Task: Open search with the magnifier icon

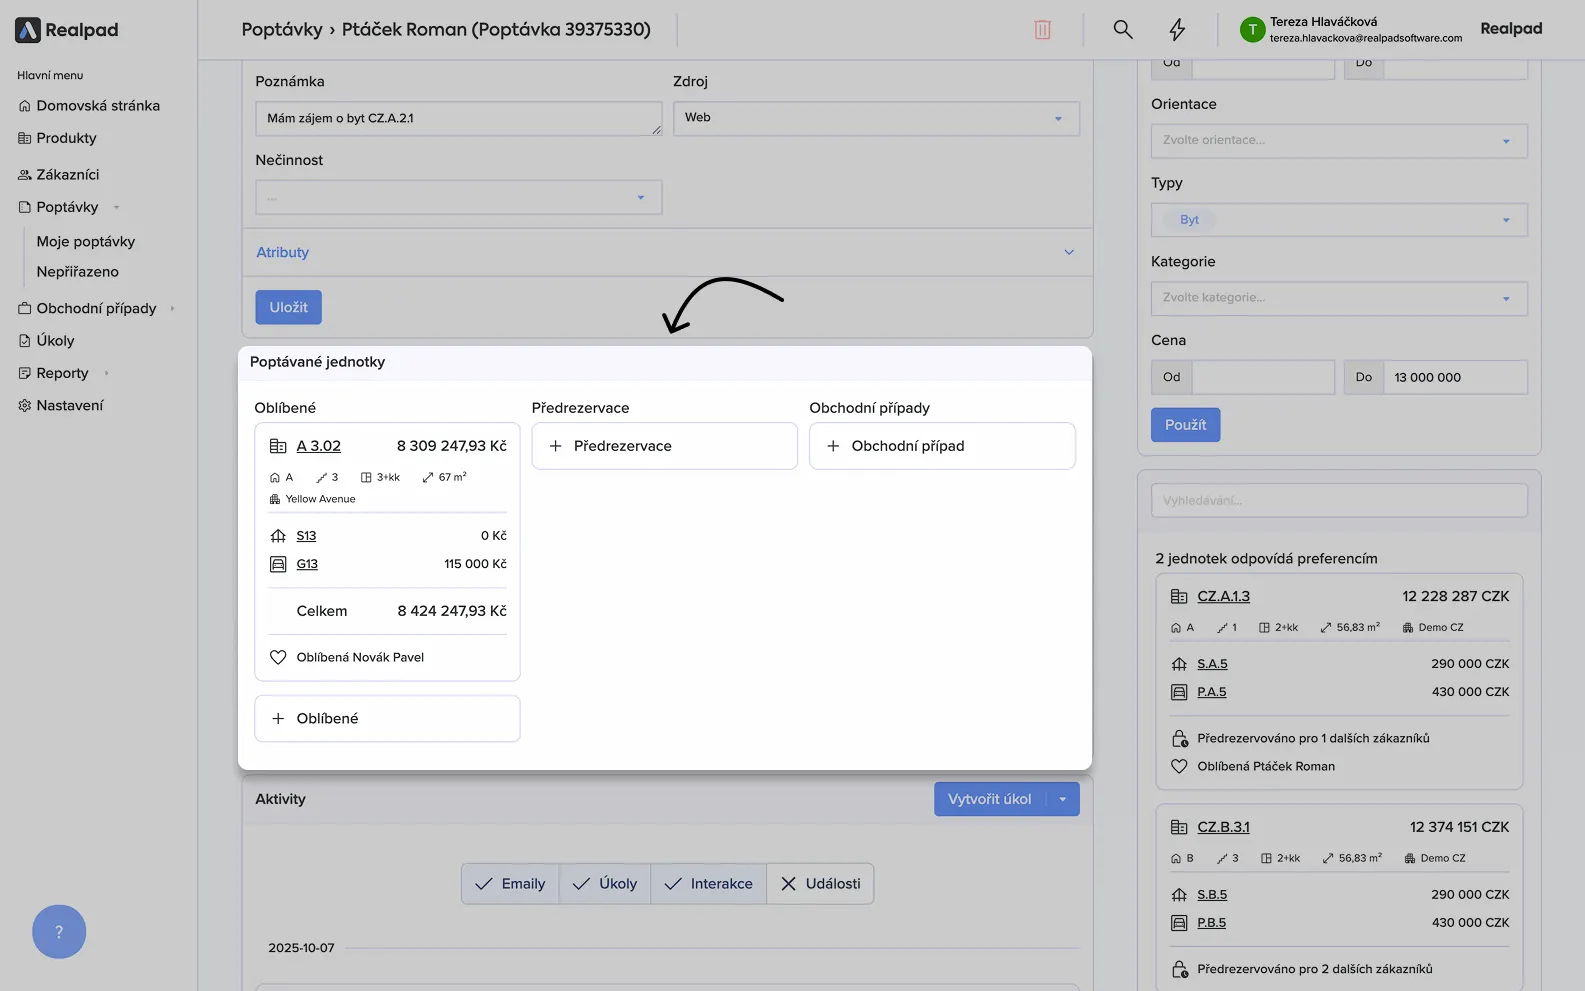Action: pyautogui.click(x=1123, y=30)
